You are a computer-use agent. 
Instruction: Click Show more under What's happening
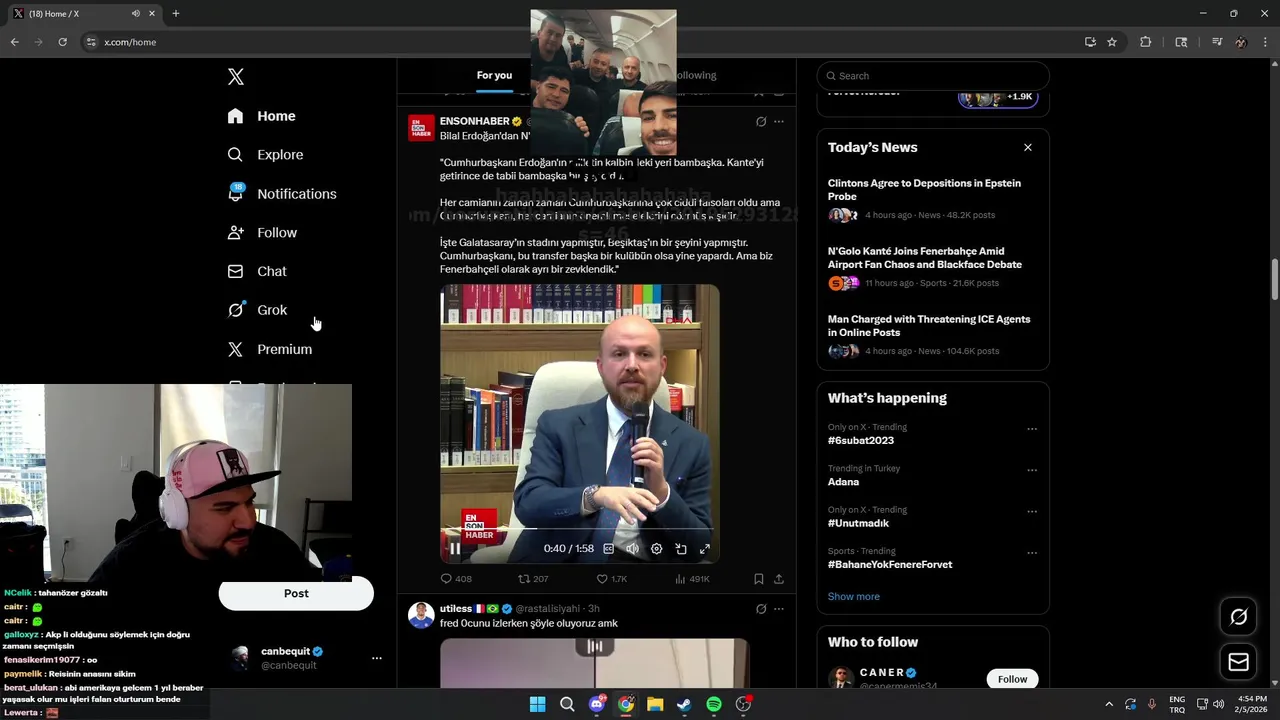pyautogui.click(x=854, y=596)
